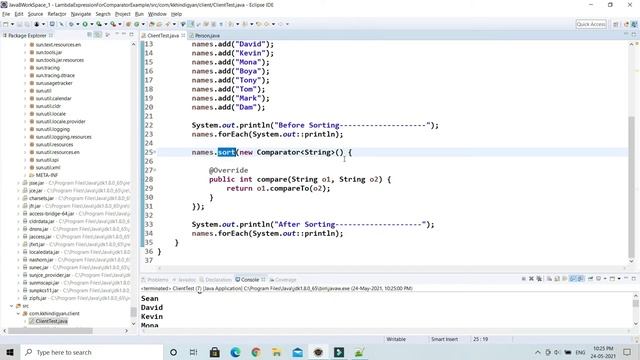
Task: Click the green Run toolbar button
Action: 85,24
